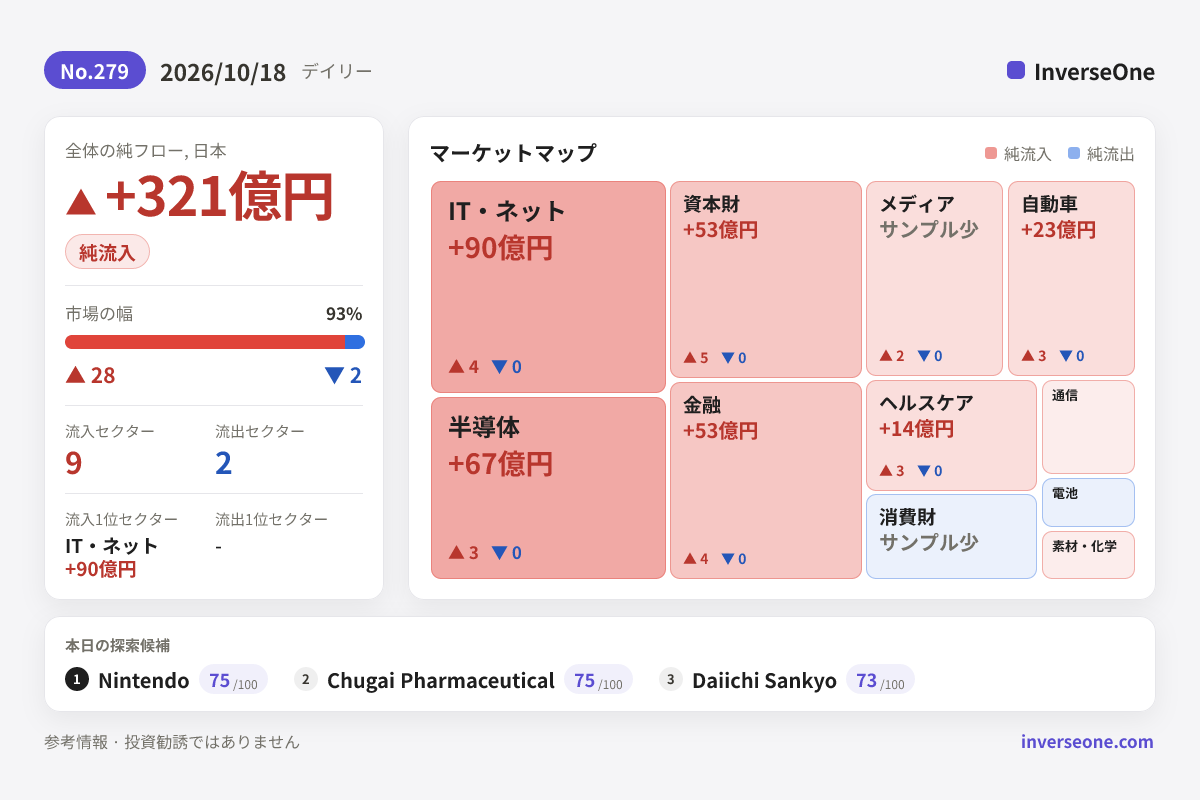Select the 消費財 sector tile
The height and width of the screenshot is (800, 1200).
point(951,536)
